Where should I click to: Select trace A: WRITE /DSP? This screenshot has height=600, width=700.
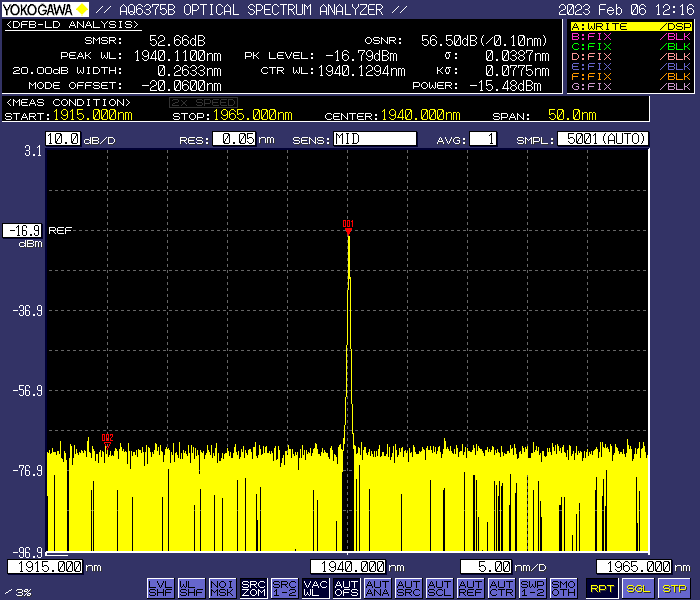pyautogui.click(x=631, y=26)
